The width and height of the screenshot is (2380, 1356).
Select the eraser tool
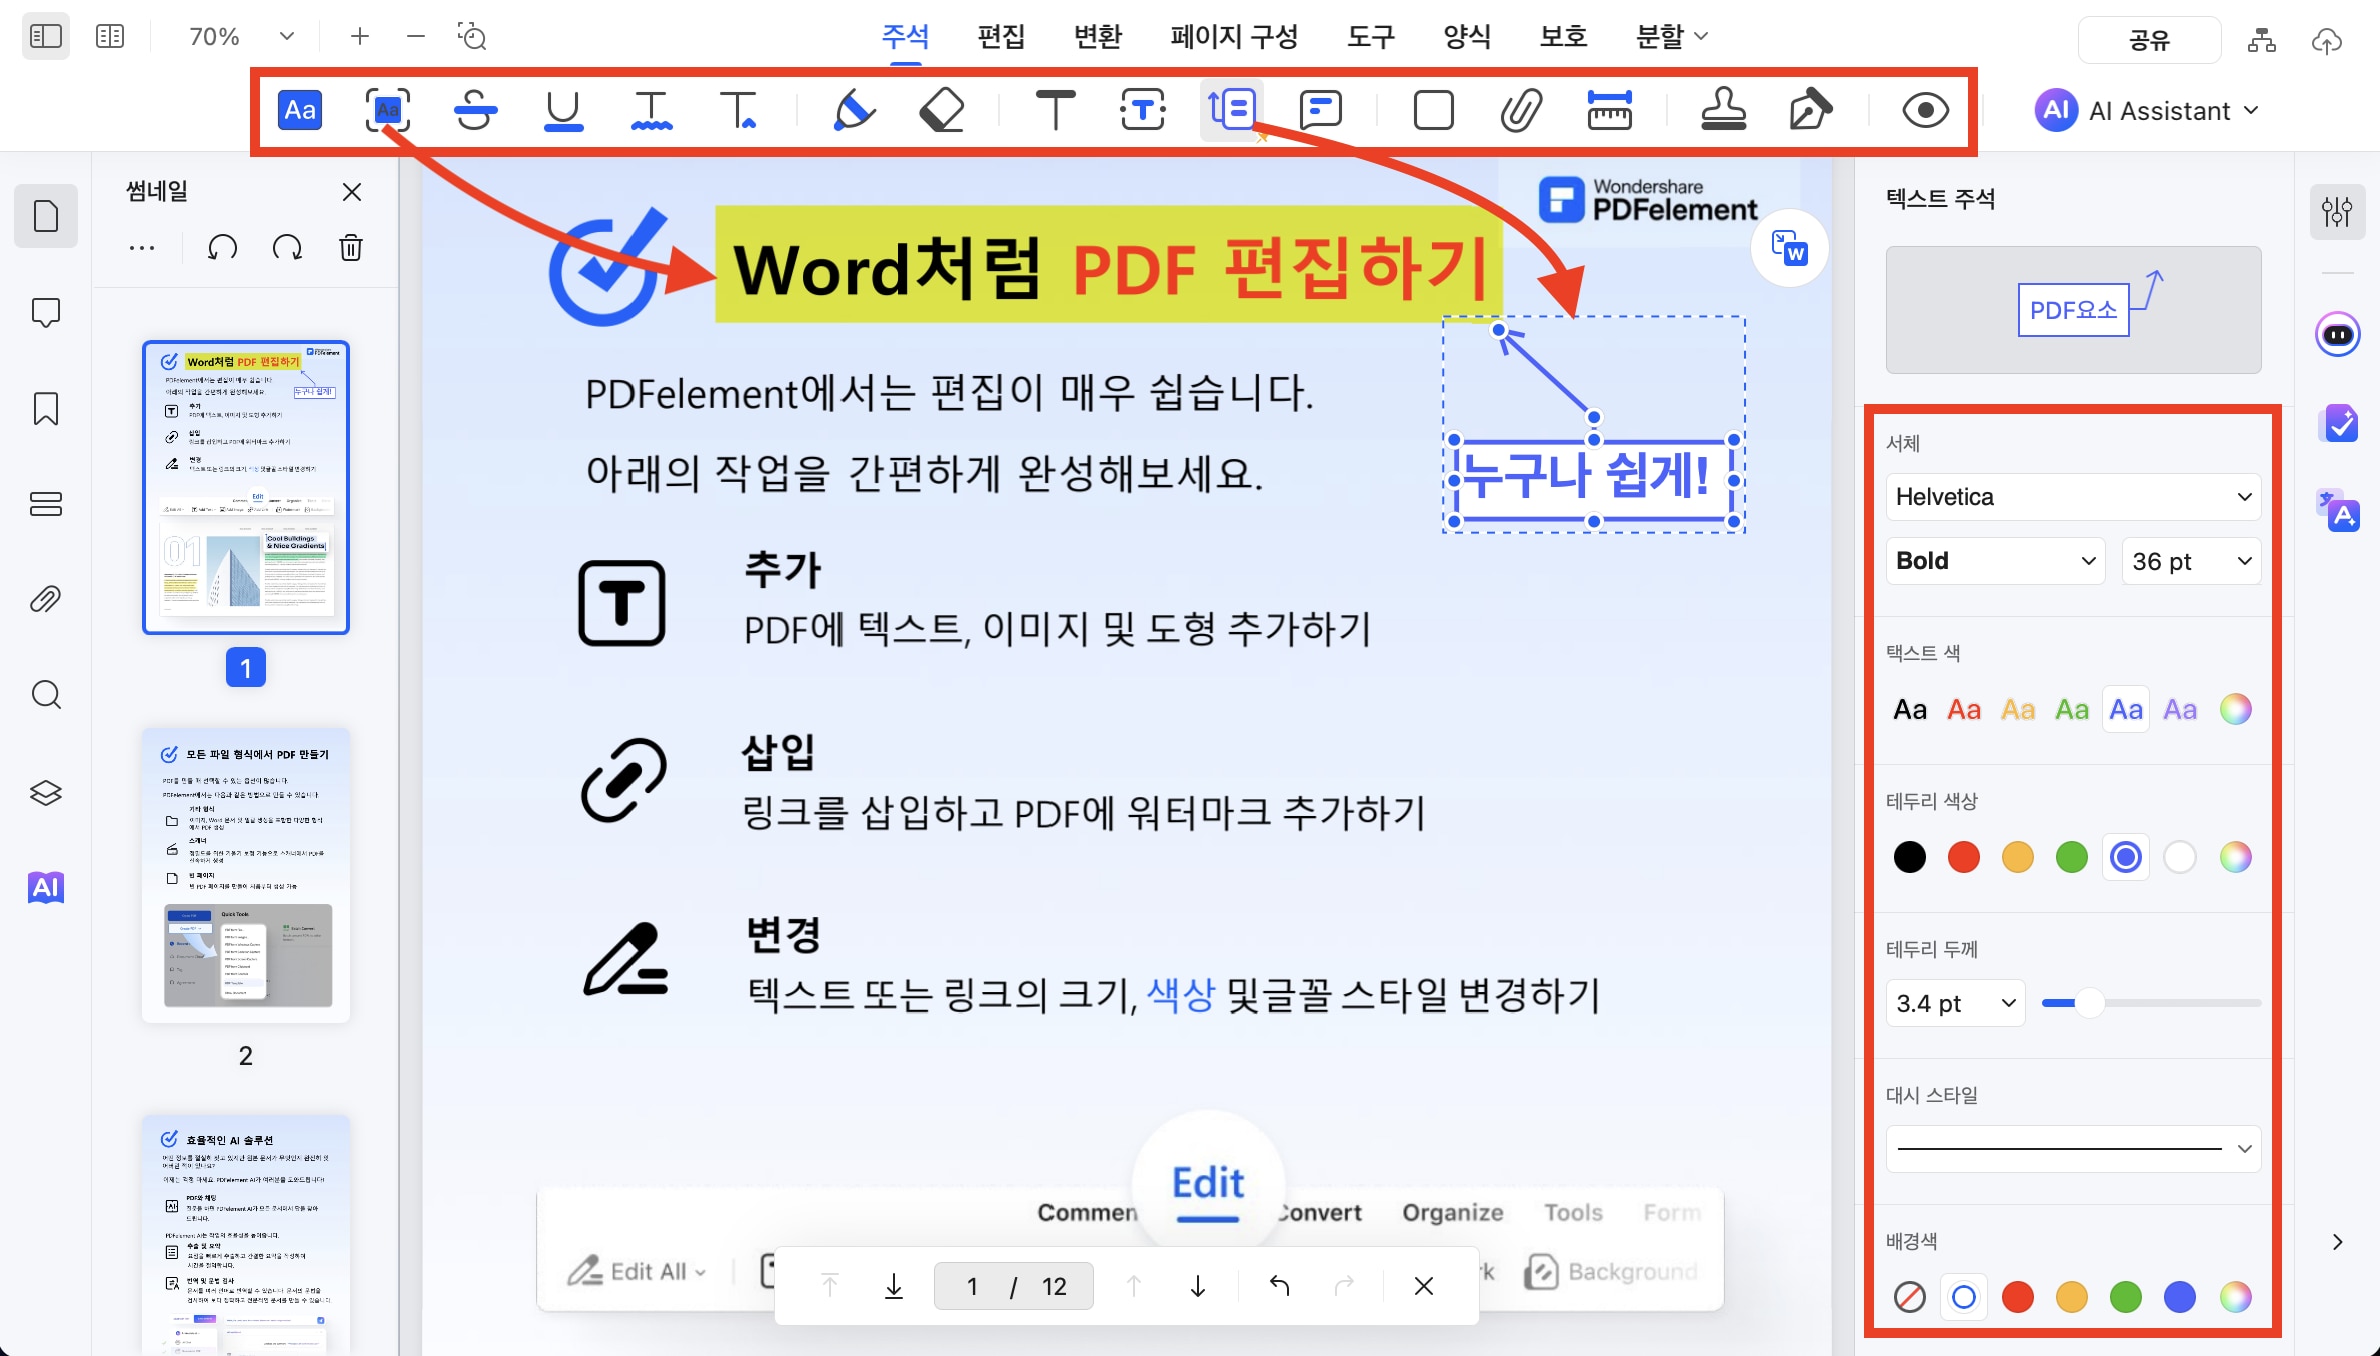pos(941,110)
